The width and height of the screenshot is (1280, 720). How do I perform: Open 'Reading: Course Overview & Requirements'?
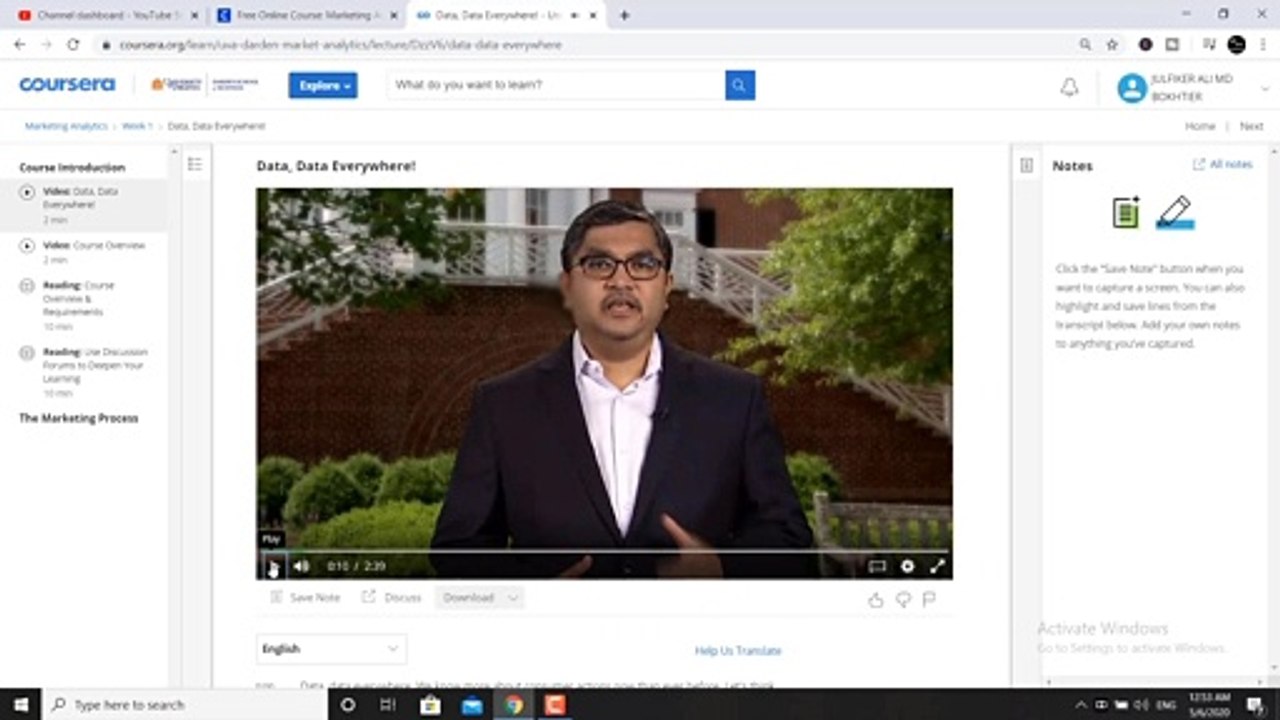coord(84,304)
